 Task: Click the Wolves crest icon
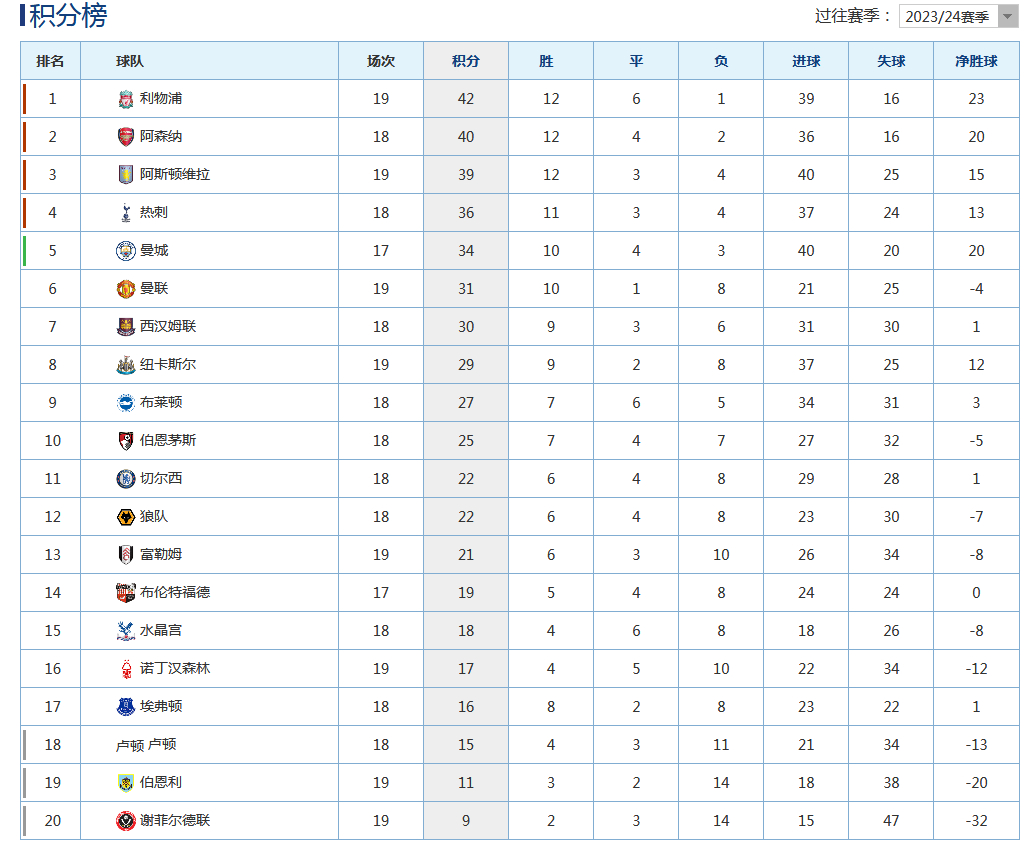point(126,517)
